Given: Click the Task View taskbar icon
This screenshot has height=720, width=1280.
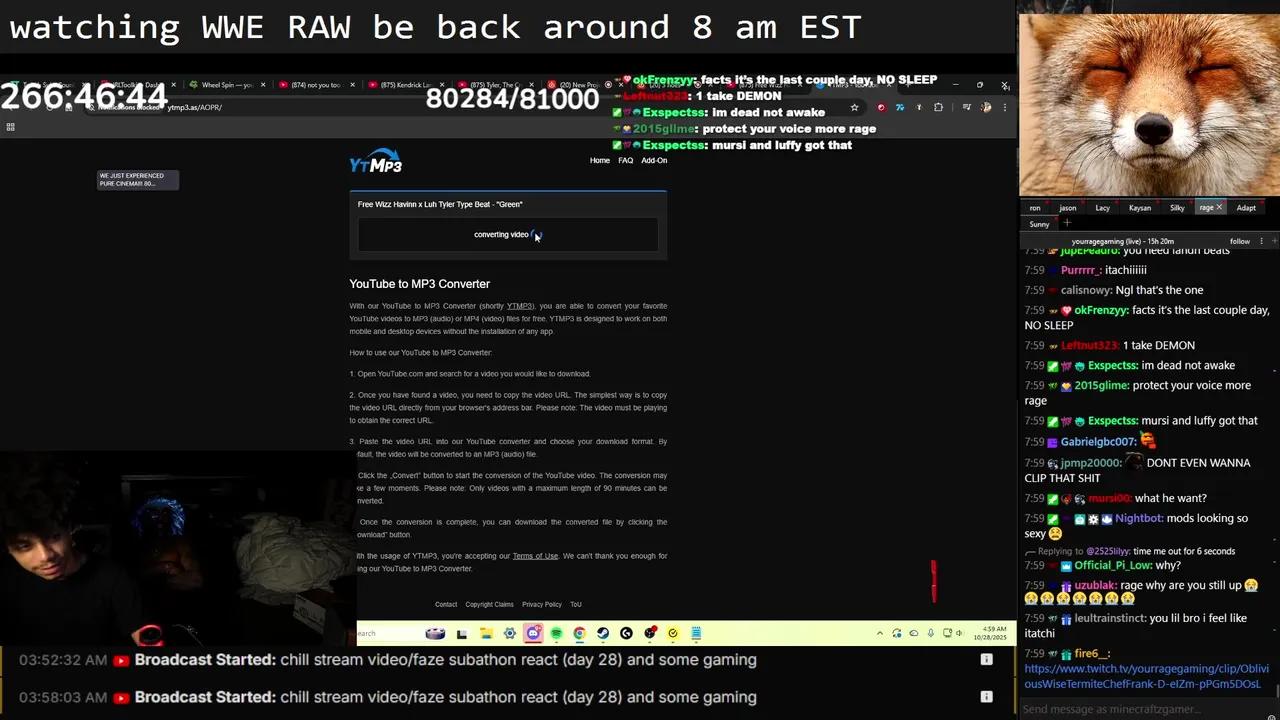Looking at the screenshot, I should (x=461, y=634).
